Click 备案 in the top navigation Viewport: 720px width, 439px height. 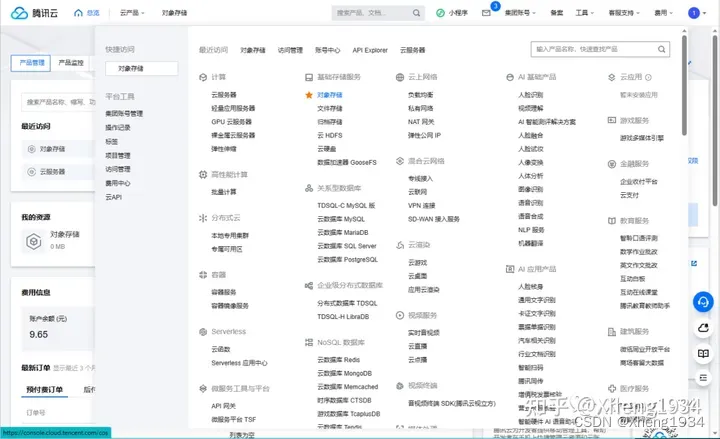[557, 13]
